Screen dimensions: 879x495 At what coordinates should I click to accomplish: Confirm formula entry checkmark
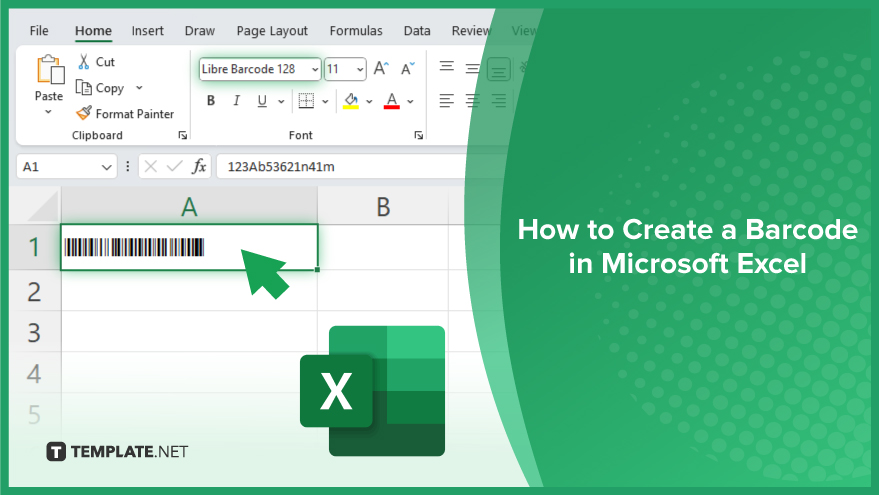pos(174,166)
